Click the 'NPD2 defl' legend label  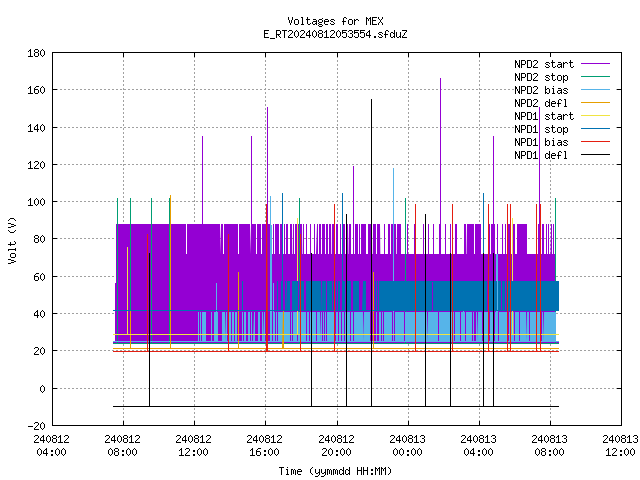tap(541, 103)
